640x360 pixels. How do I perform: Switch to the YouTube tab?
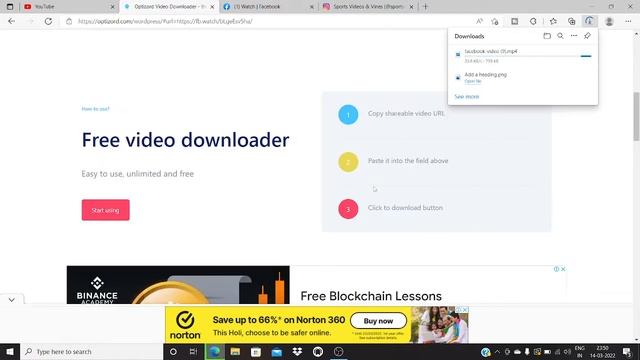click(68, 7)
